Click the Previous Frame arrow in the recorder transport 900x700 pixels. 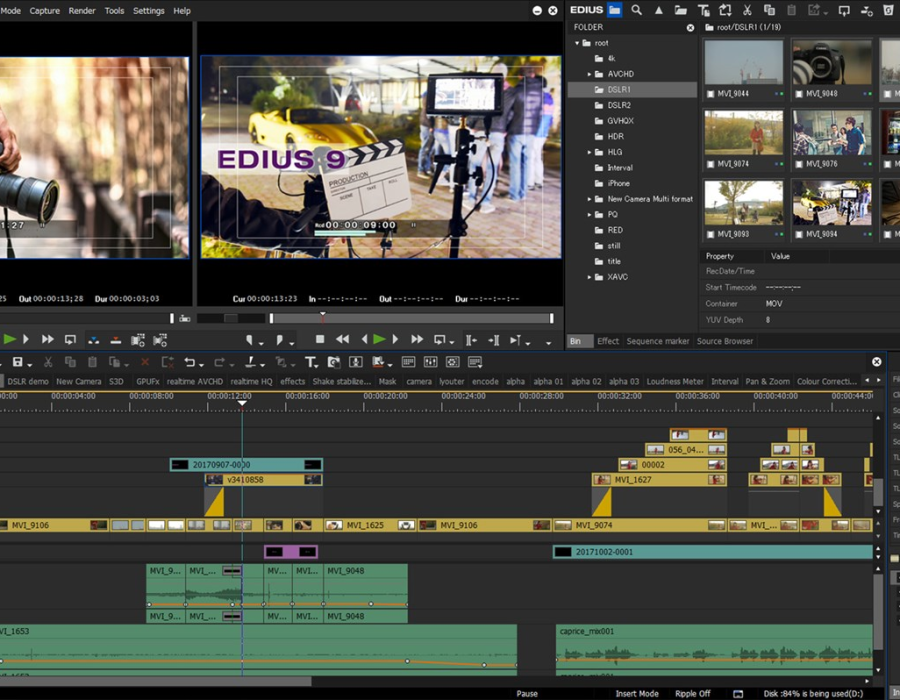pos(364,339)
